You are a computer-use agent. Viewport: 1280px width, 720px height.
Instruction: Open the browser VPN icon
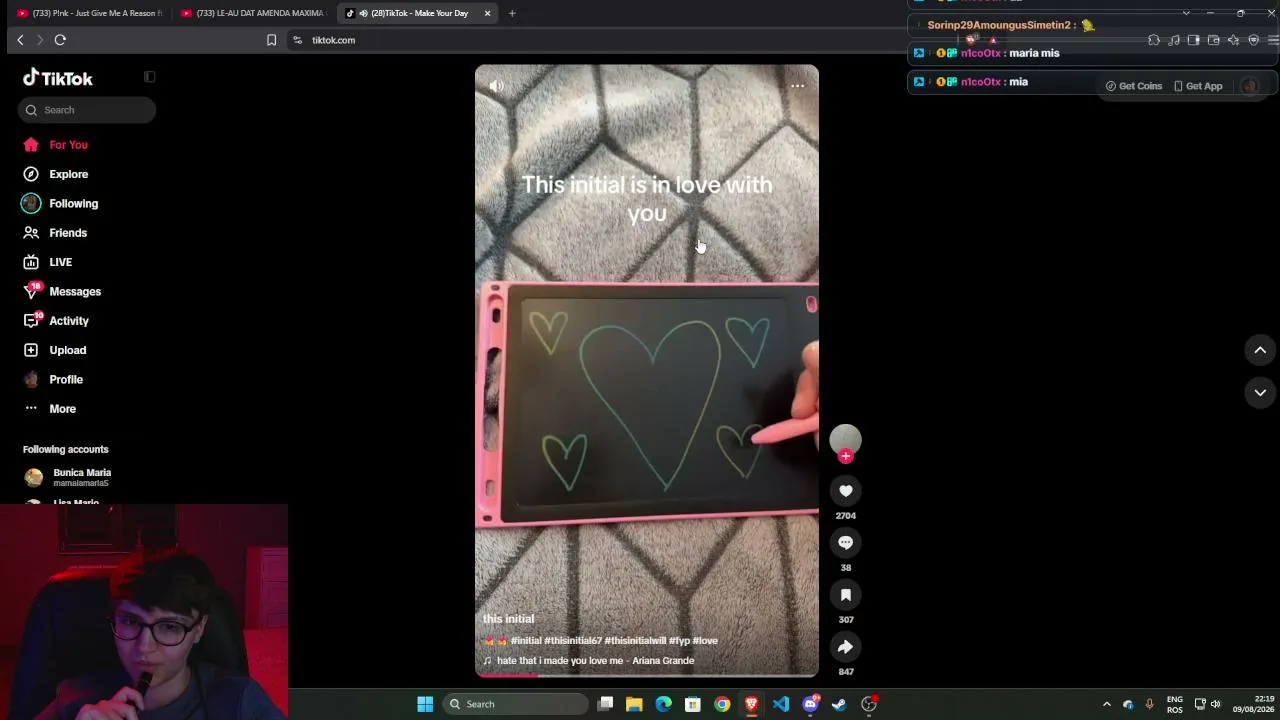(1253, 40)
